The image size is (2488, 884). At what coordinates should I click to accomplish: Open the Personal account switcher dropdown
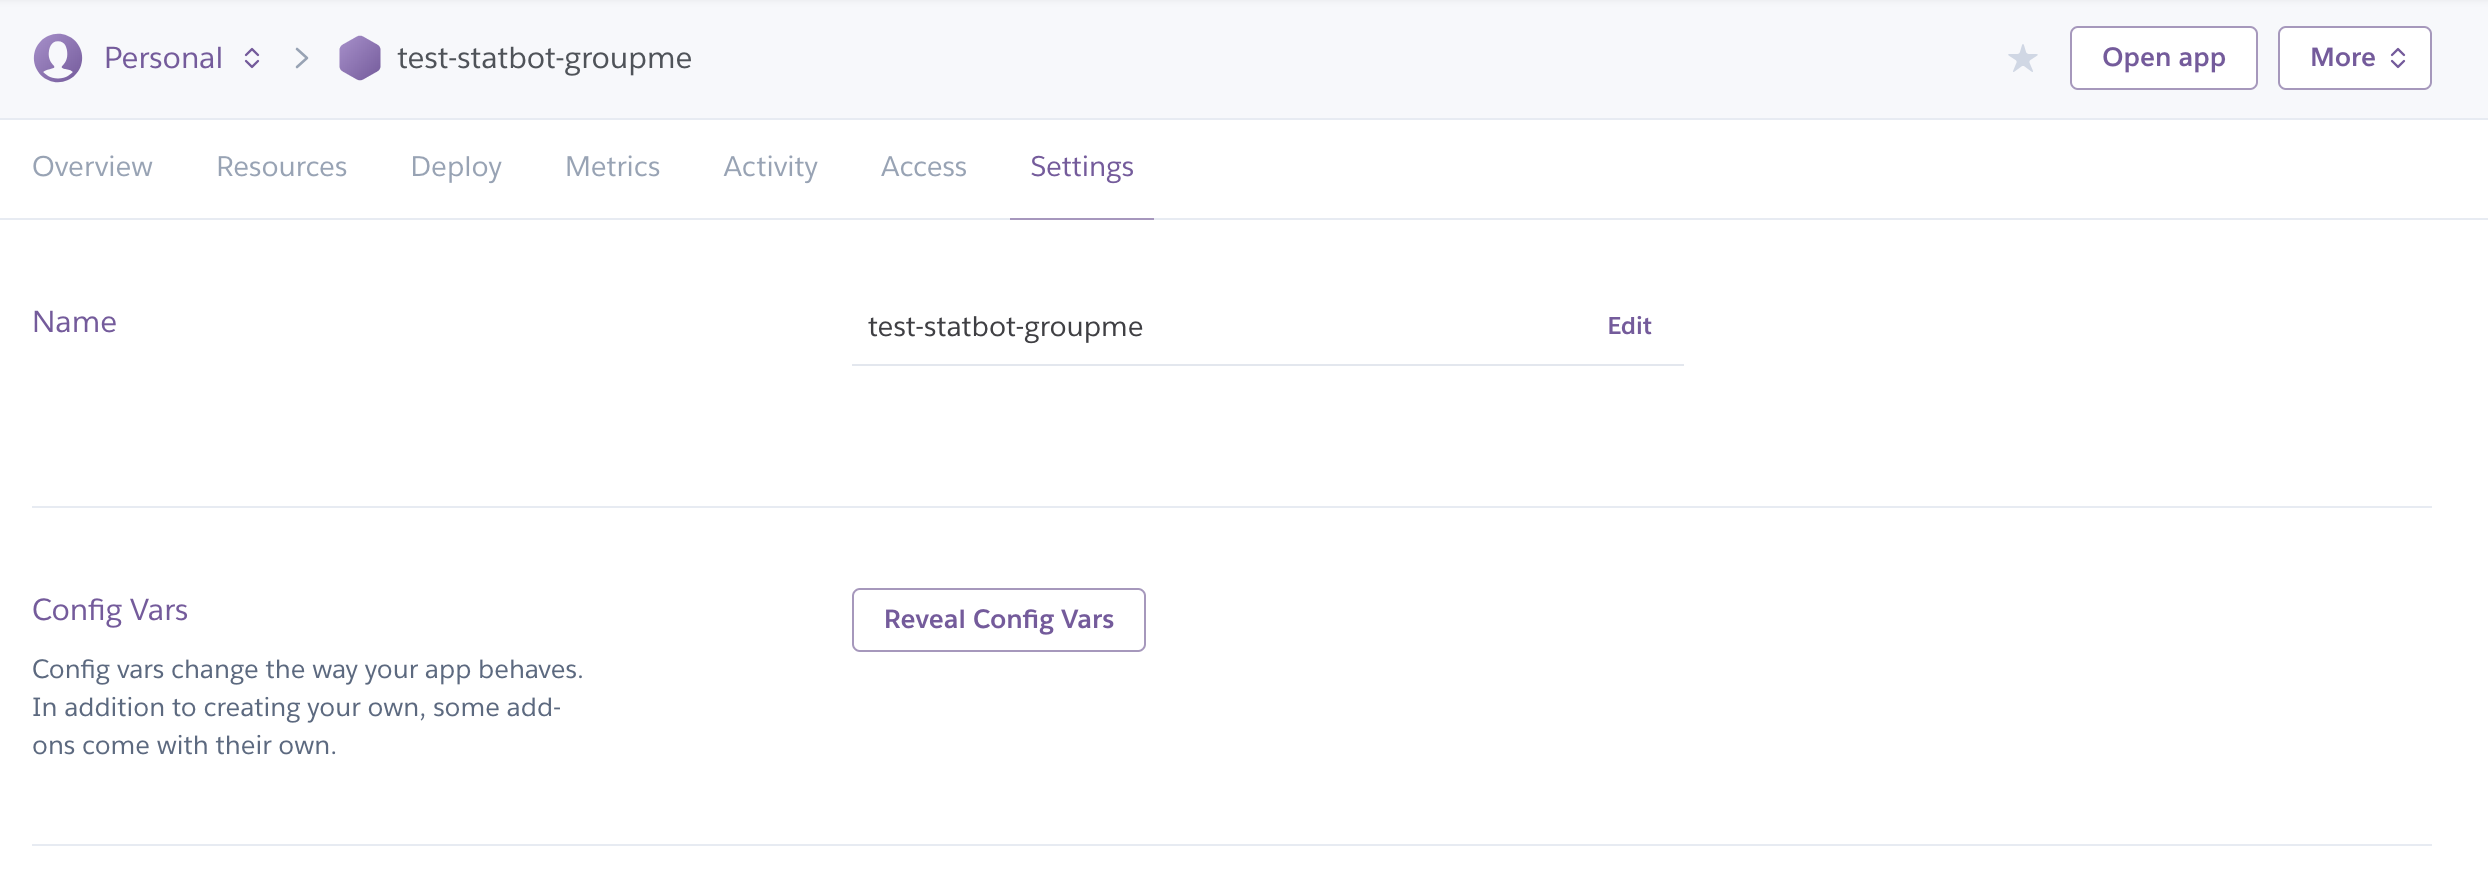(x=182, y=58)
